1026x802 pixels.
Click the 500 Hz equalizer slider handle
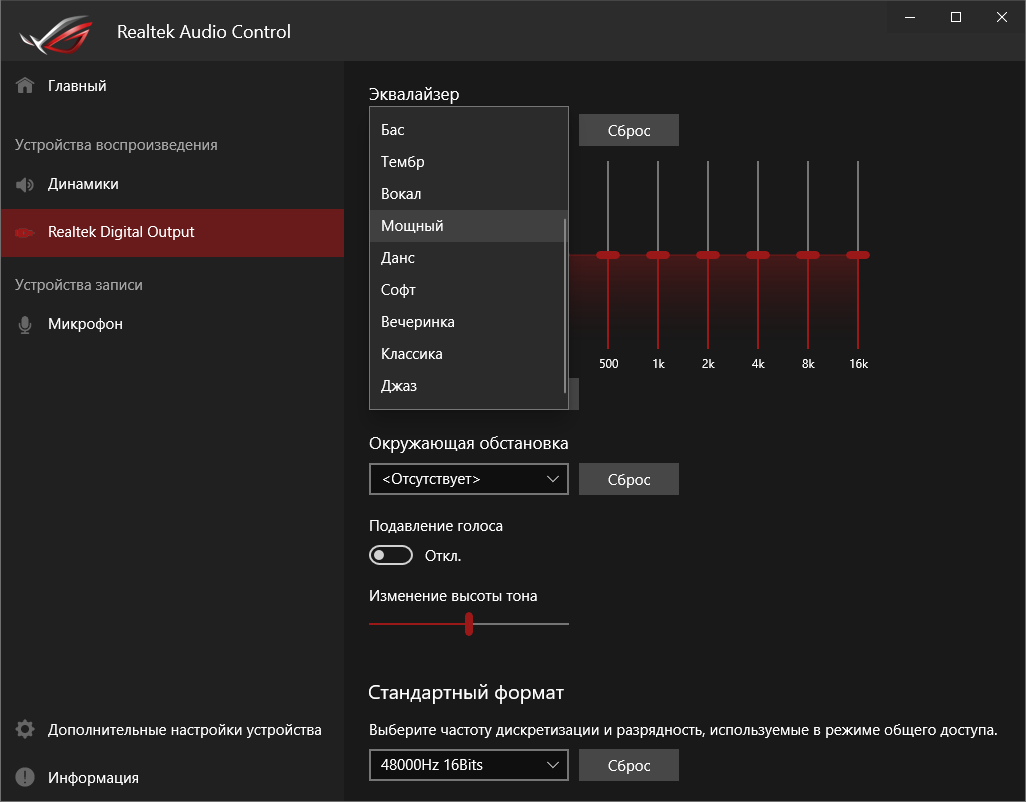point(608,255)
